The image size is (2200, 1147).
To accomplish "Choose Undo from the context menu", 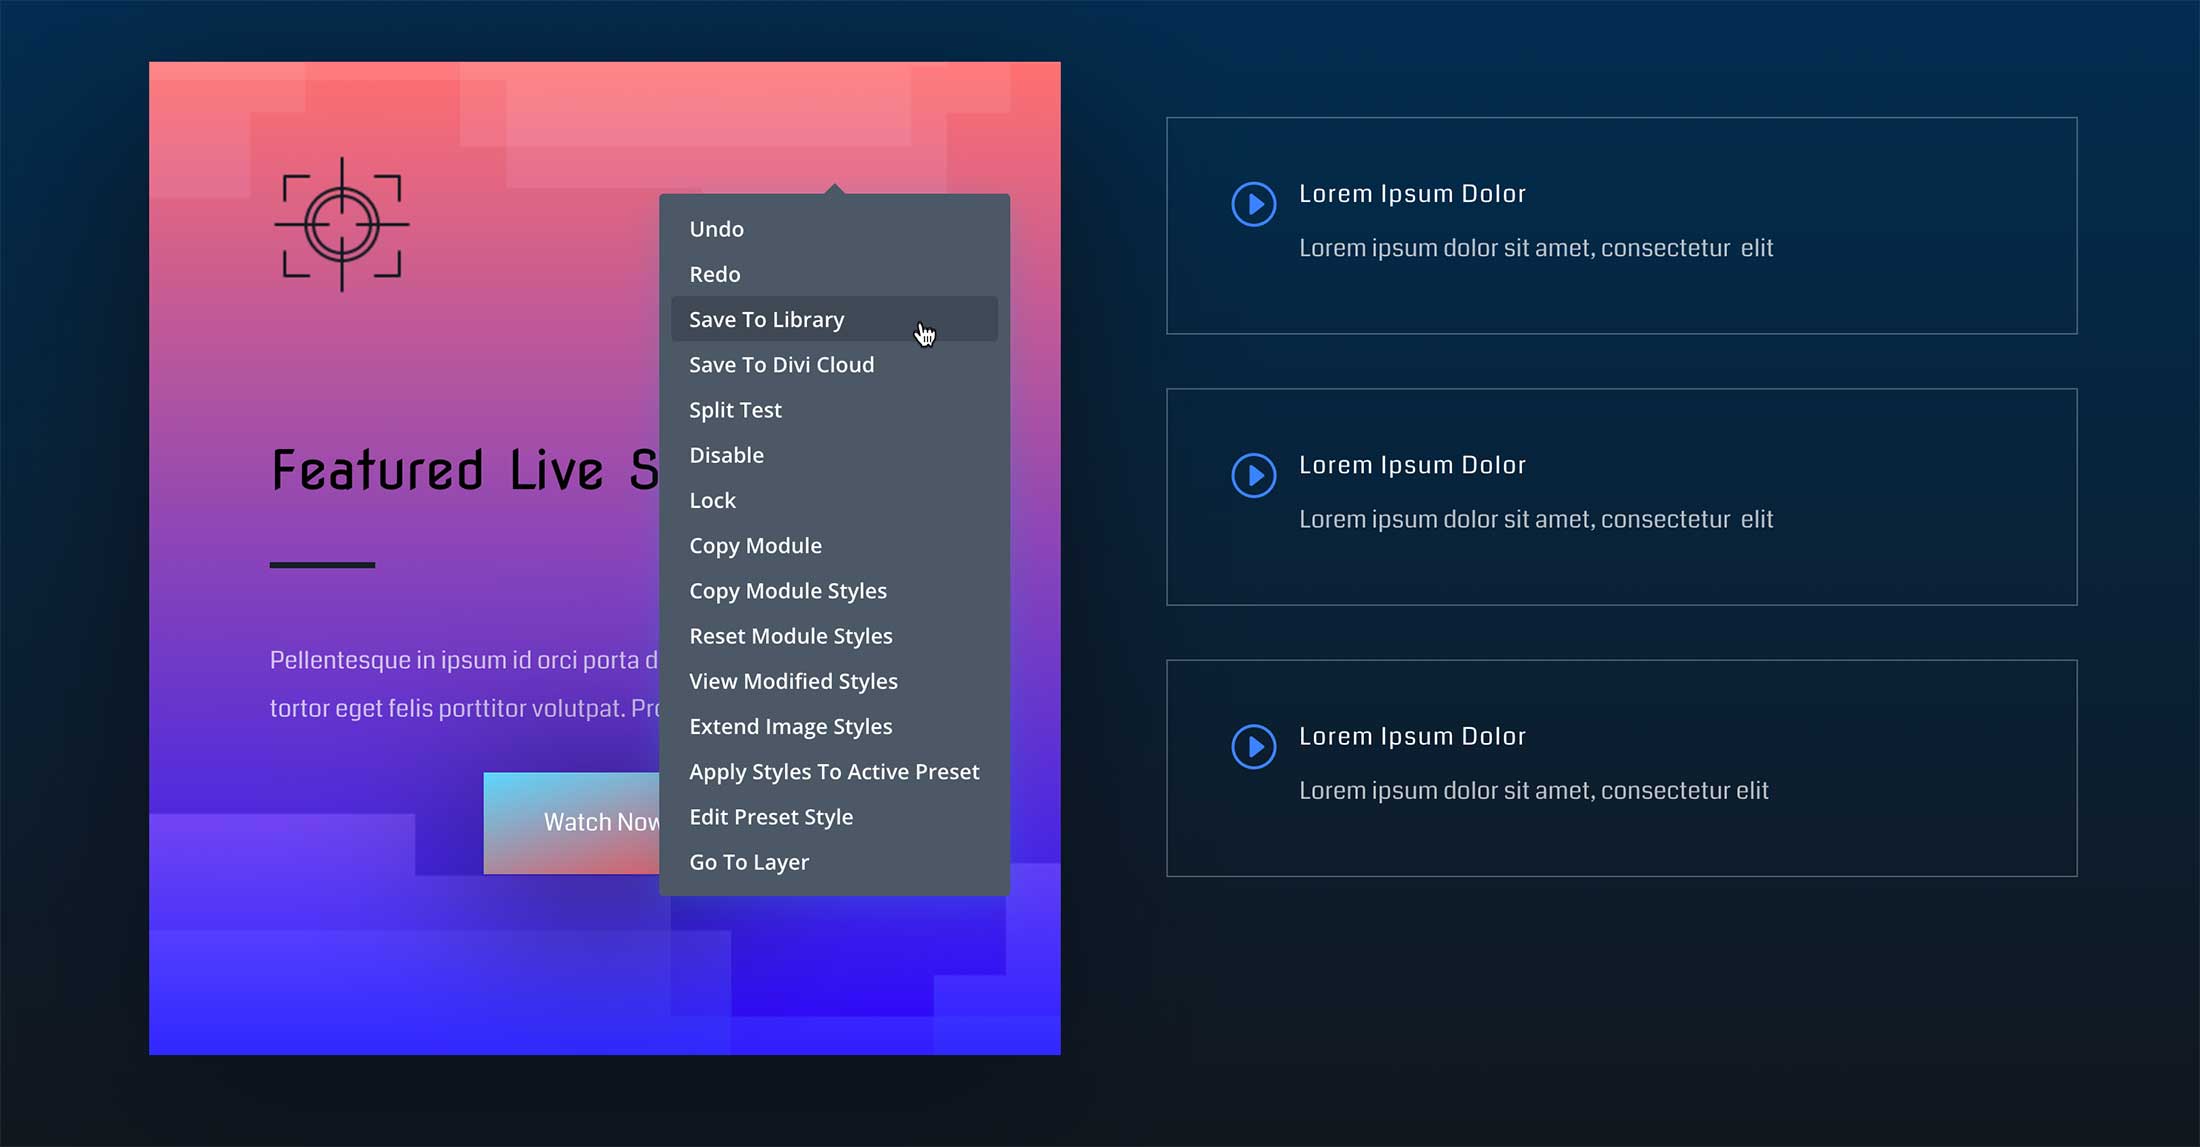I will tap(716, 229).
